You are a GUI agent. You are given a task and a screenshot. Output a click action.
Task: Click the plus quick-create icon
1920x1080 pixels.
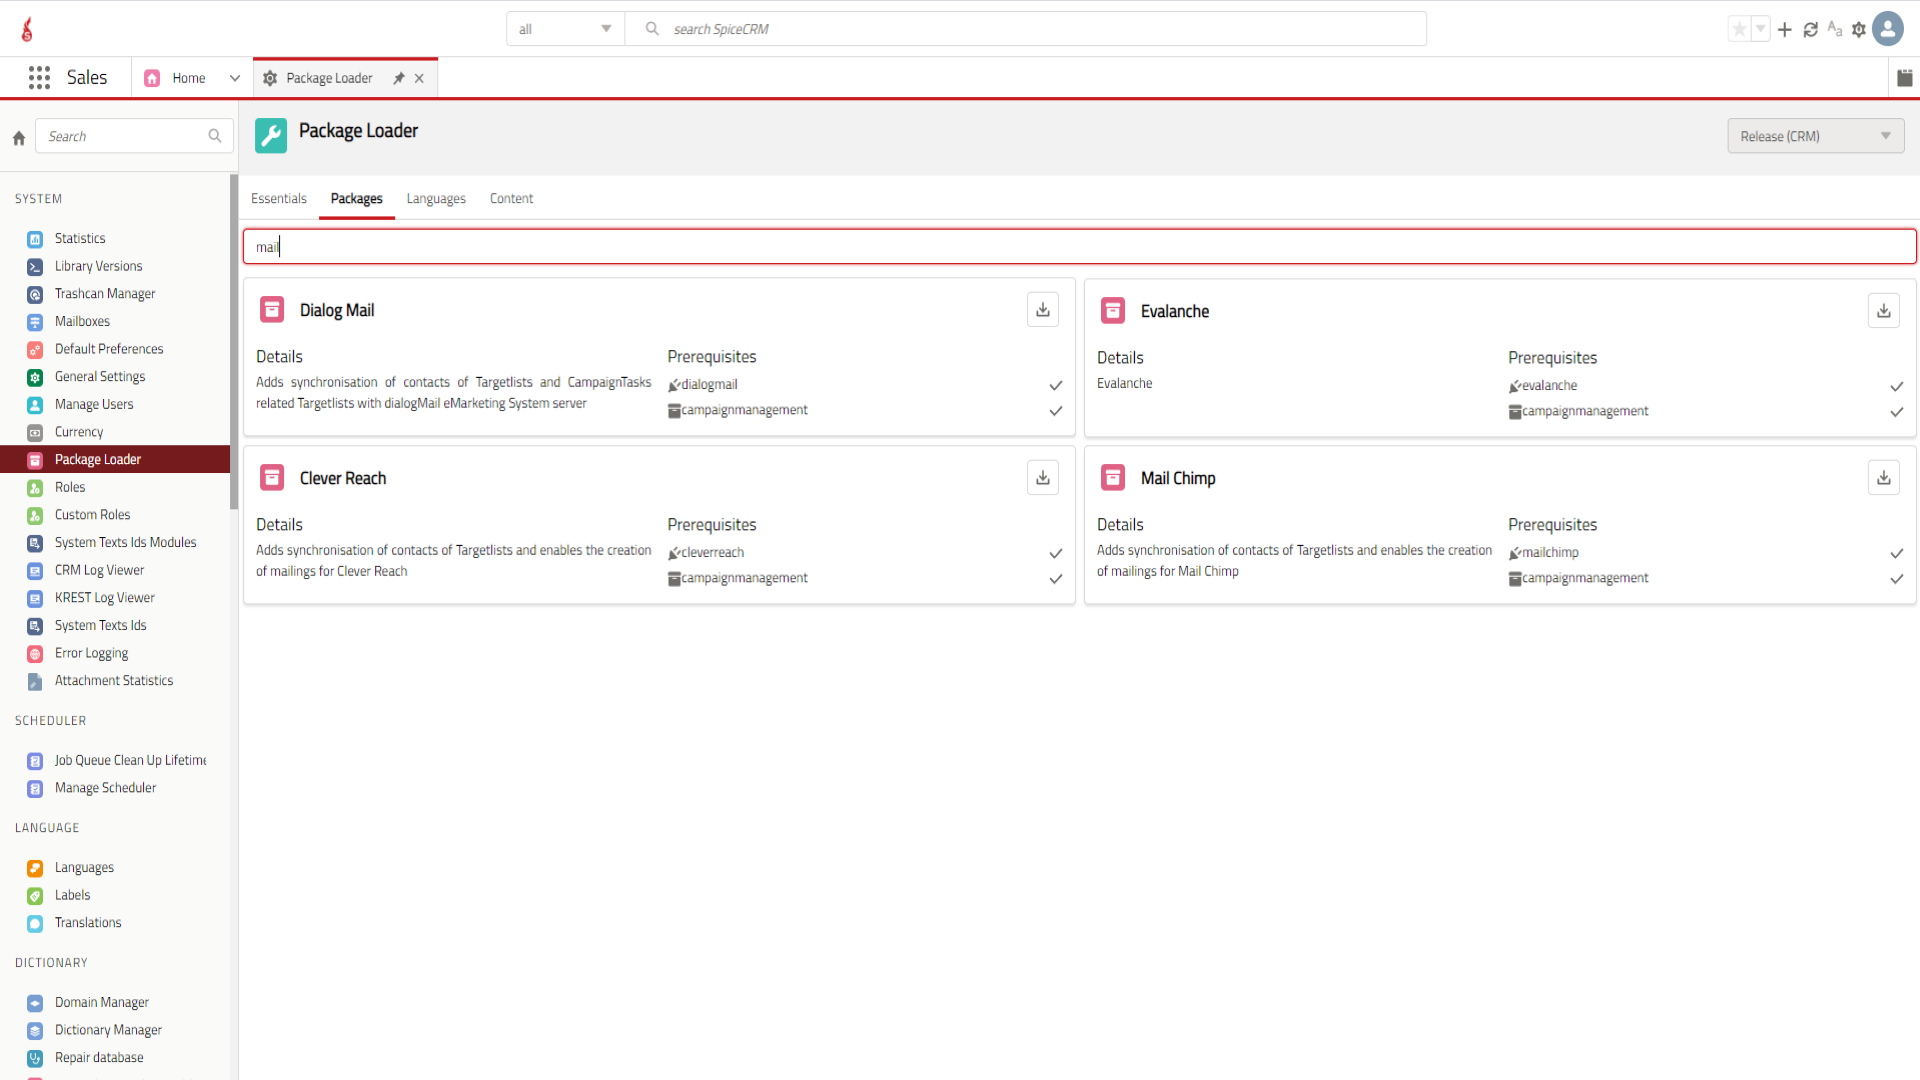pos(1784,29)
